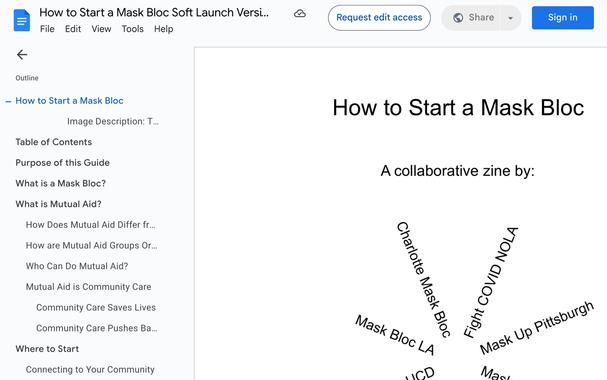Open the Edit menu

coord(73,29)
